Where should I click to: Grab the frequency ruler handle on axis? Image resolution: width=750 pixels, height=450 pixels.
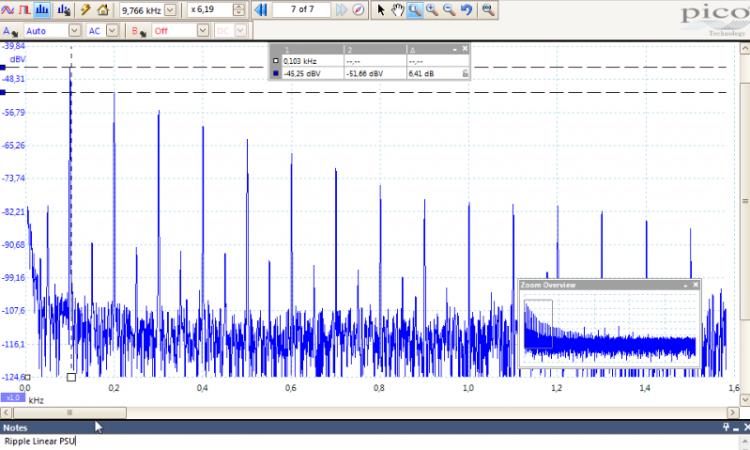71,377
